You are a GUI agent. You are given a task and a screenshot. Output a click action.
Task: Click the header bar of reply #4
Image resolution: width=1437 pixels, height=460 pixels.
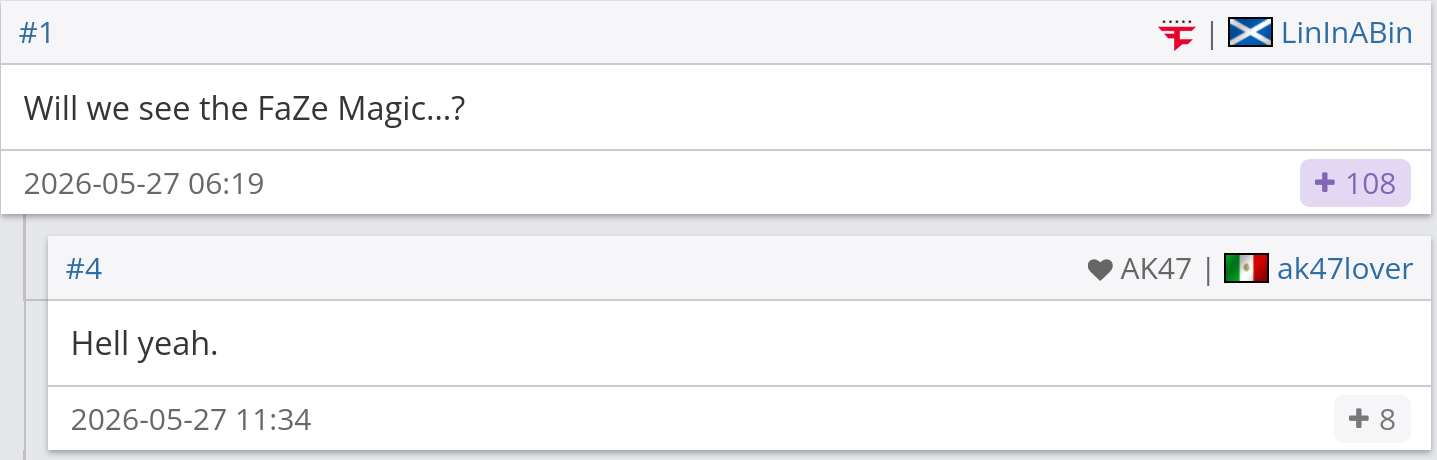pyautogui.click(x=742, y=269)
